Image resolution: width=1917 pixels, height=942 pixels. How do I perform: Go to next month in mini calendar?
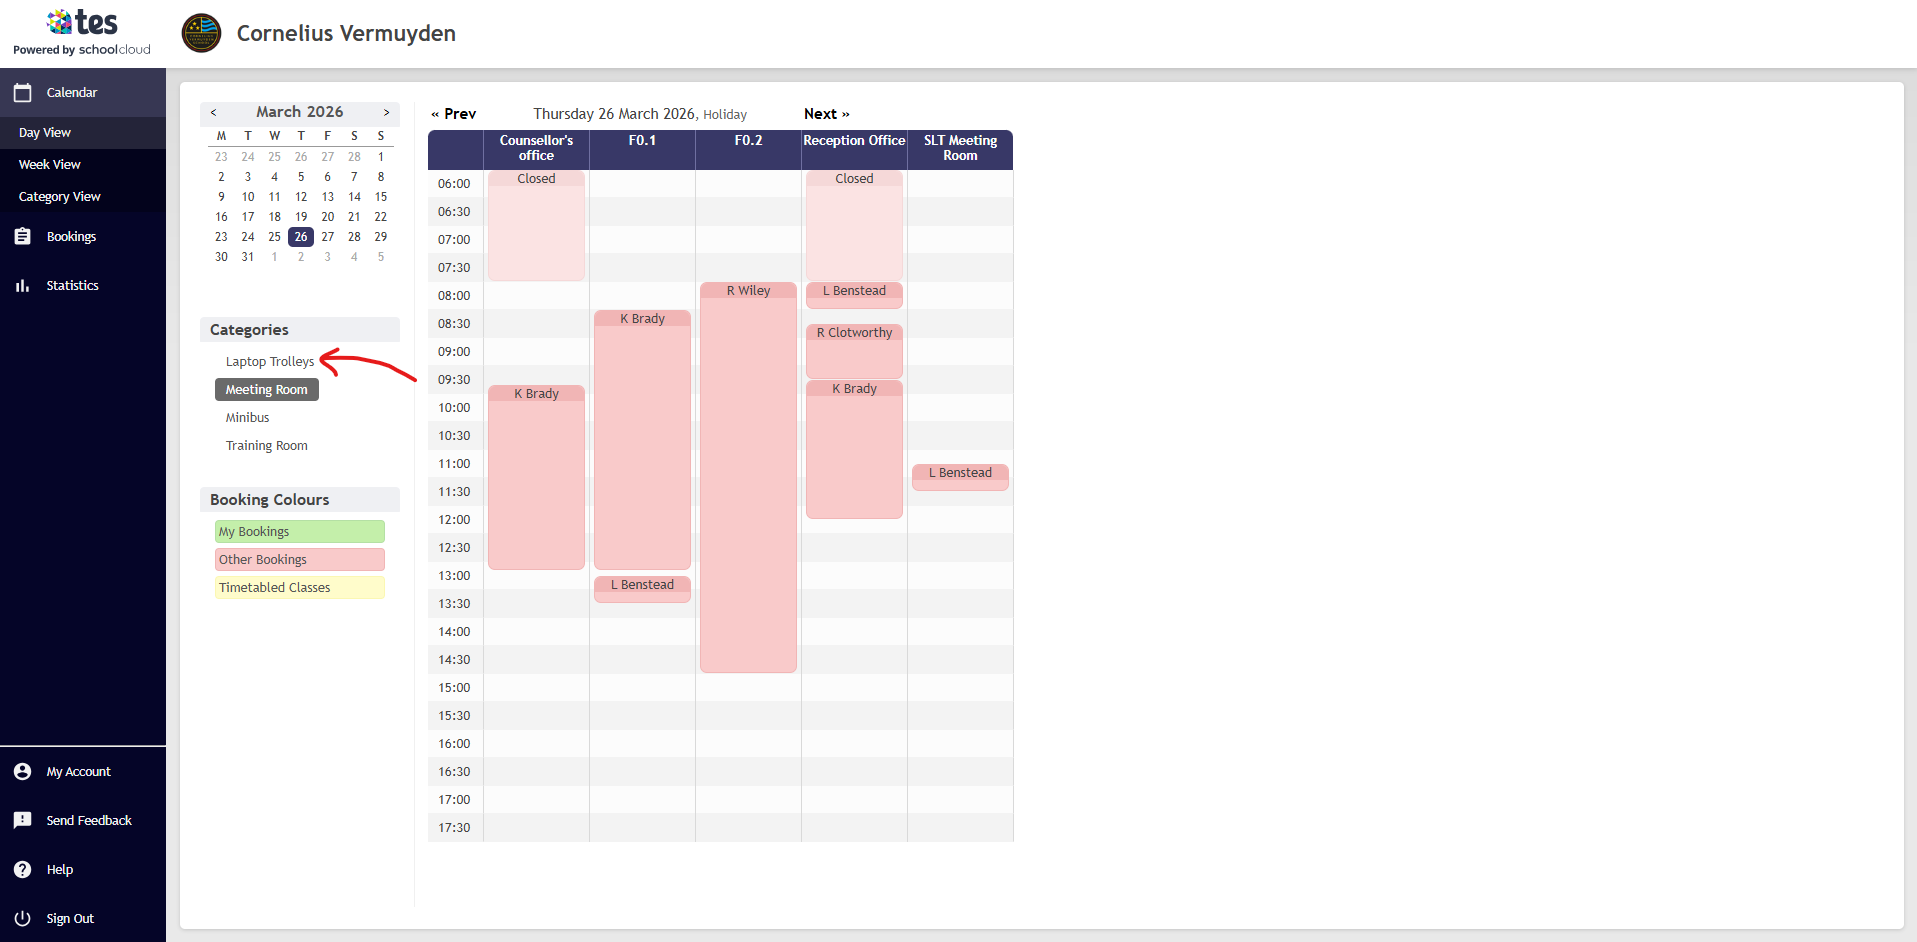tap(386, 113)
